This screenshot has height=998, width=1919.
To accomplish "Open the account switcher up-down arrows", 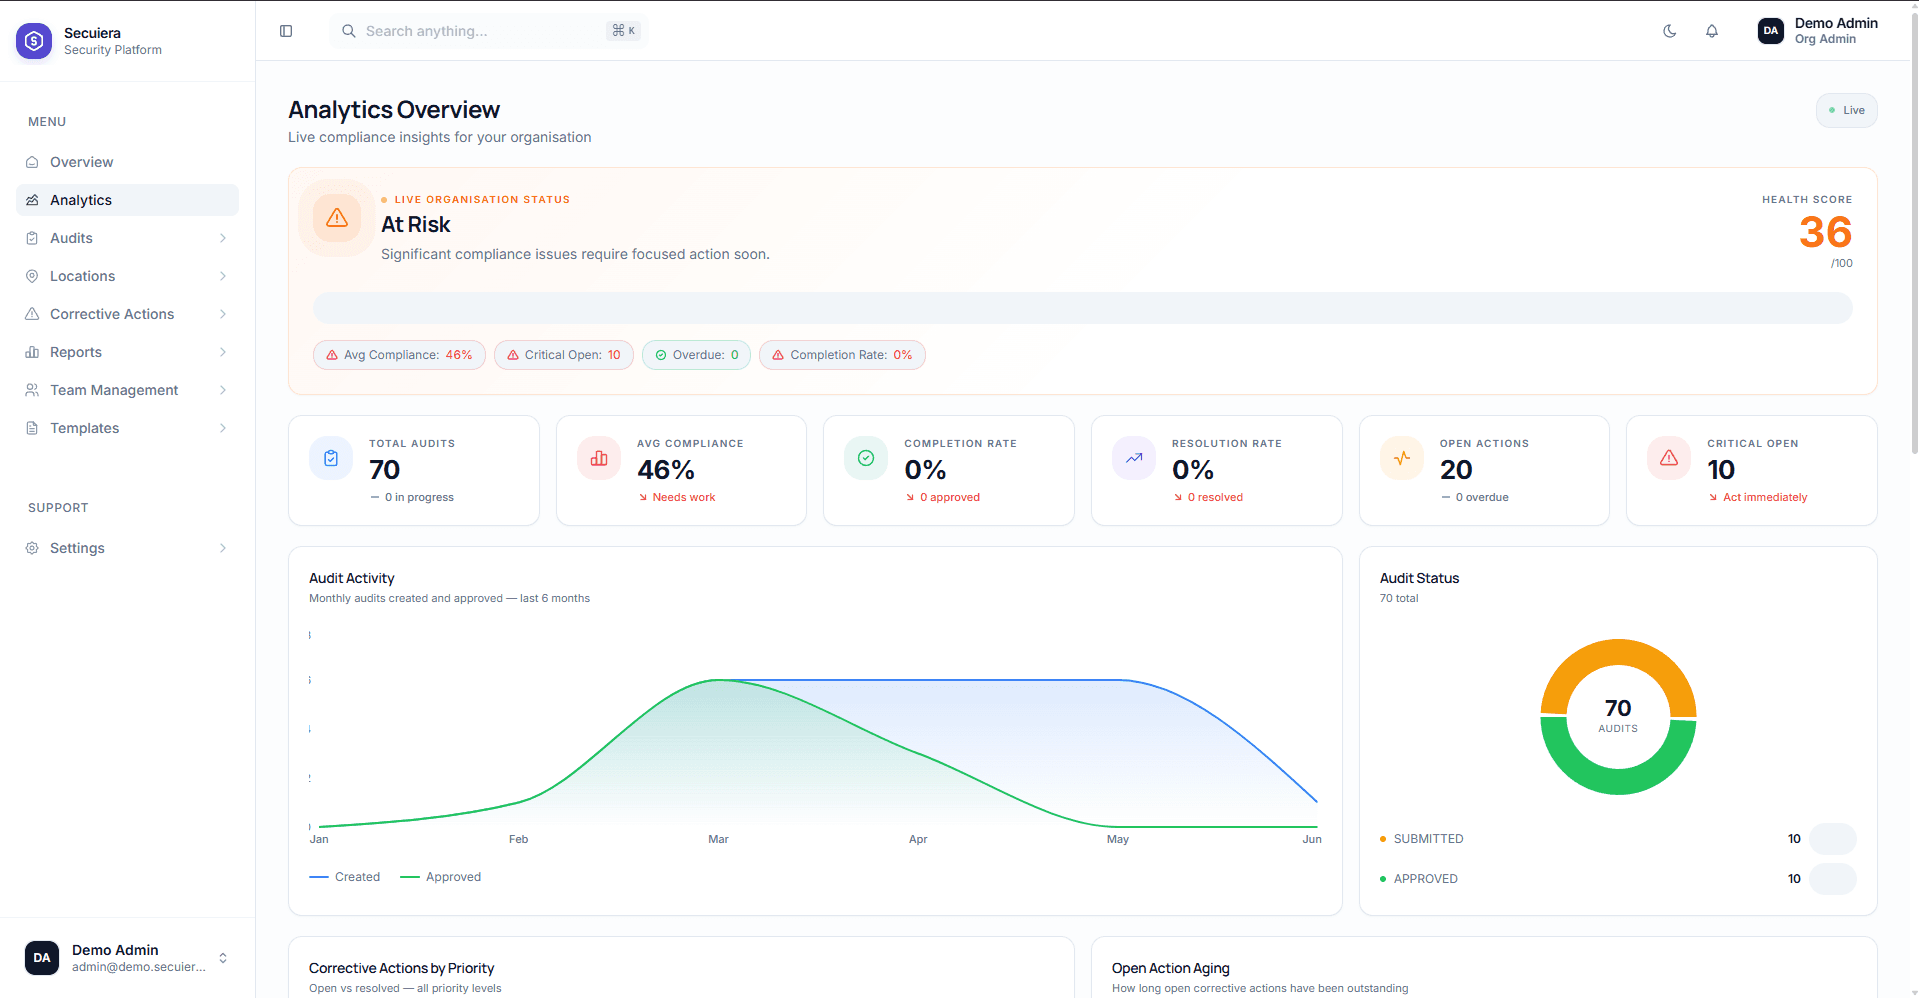I will coord(223,958).
